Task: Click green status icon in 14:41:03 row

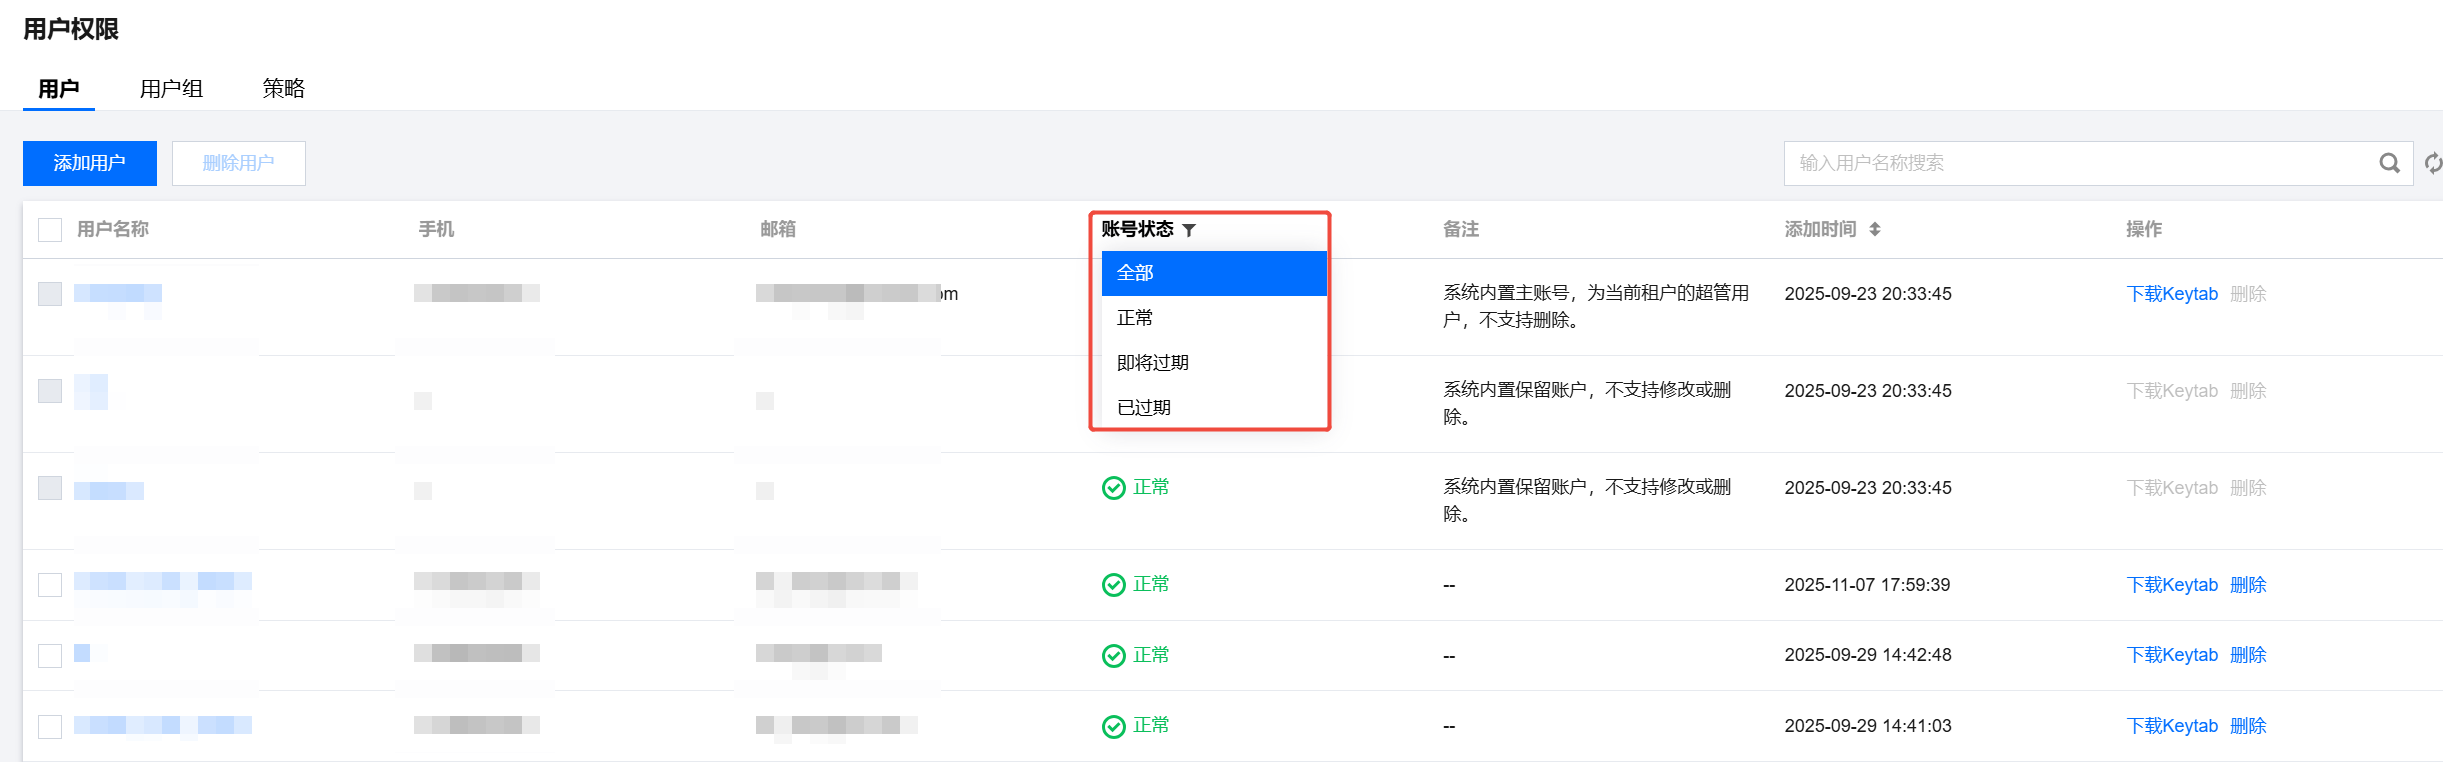Action: [x=1113, y=726]
